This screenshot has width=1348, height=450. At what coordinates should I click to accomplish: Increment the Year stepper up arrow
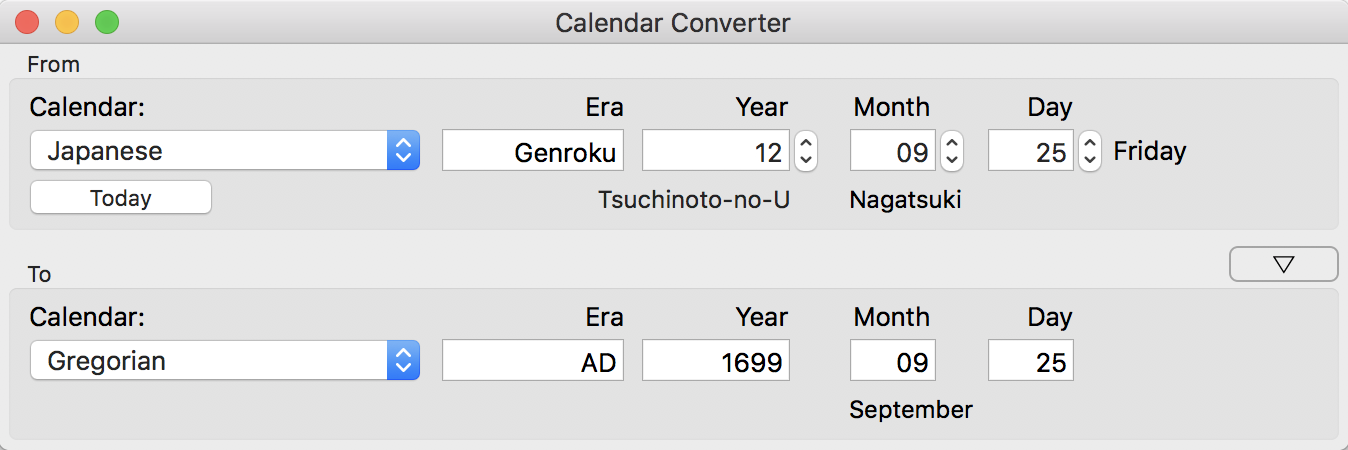point(806,142)
